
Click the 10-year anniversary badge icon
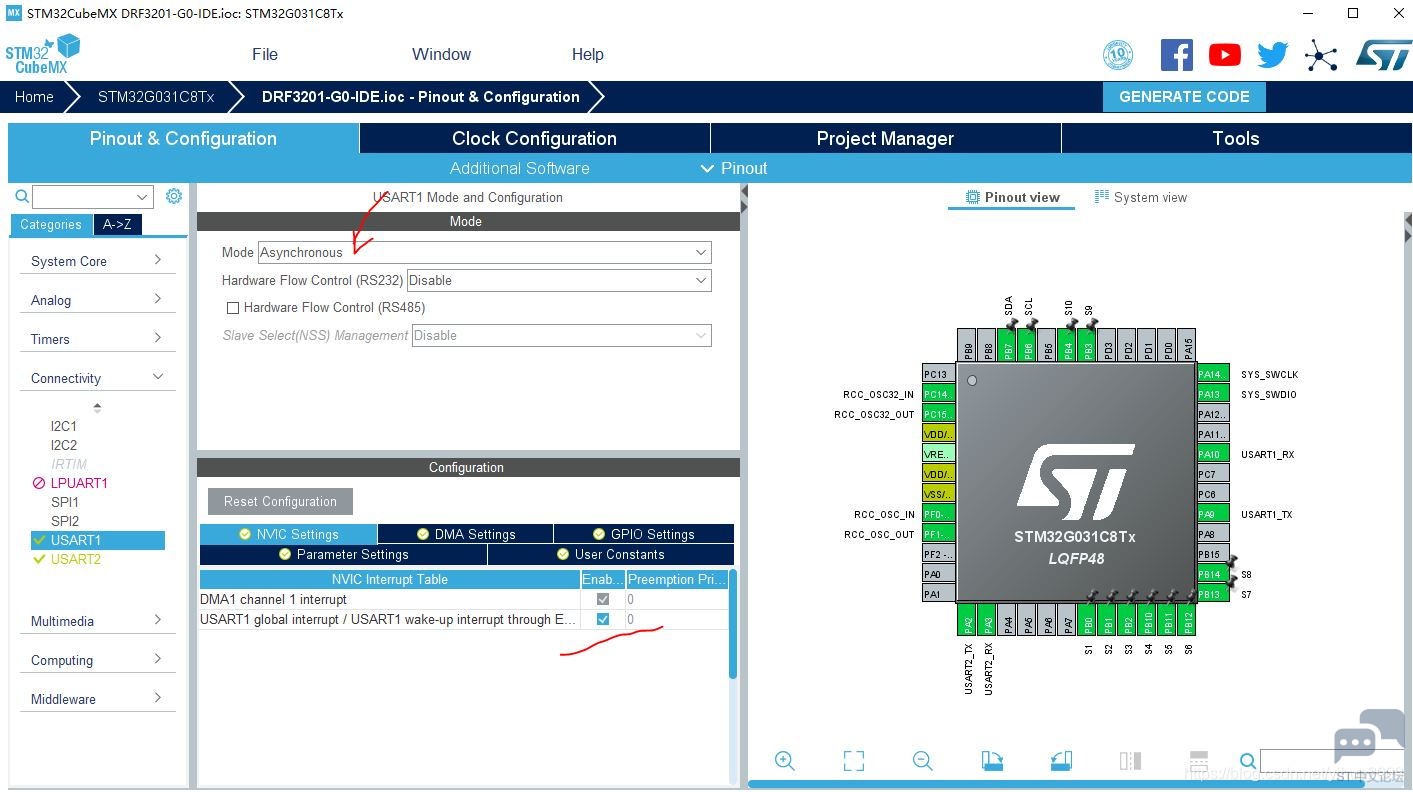[x=1118, y=55]
